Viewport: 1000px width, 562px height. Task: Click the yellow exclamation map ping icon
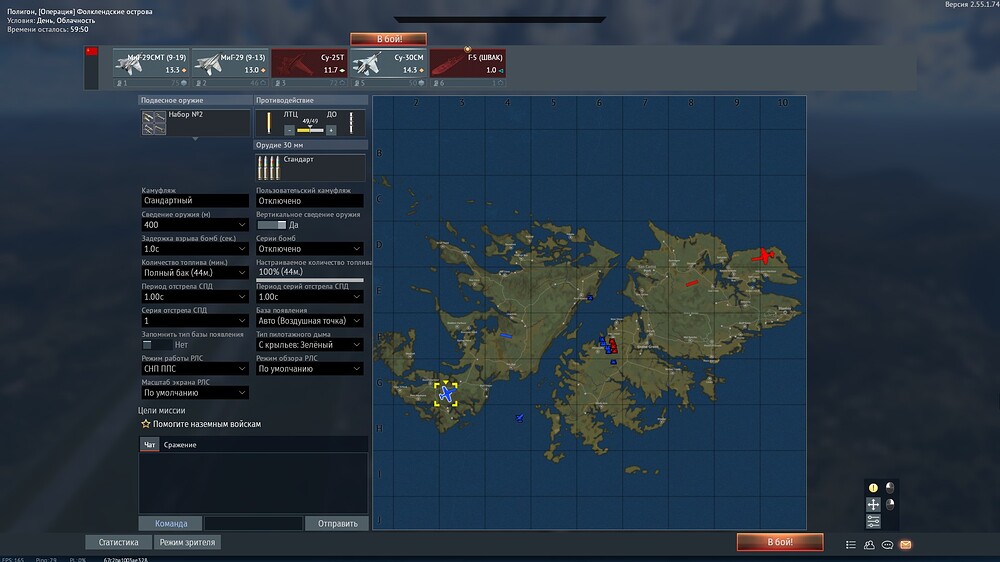(873, 488)
